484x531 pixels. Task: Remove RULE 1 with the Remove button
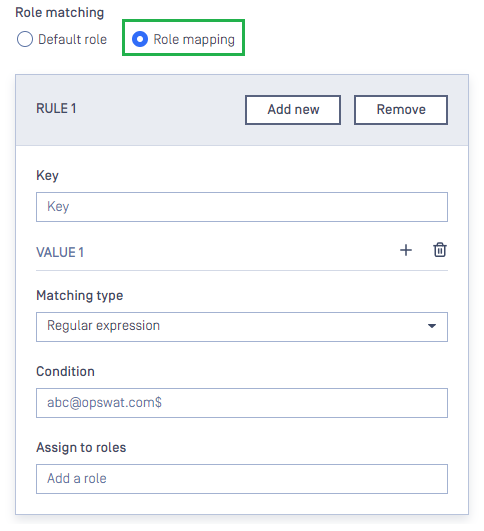point(401,110)
